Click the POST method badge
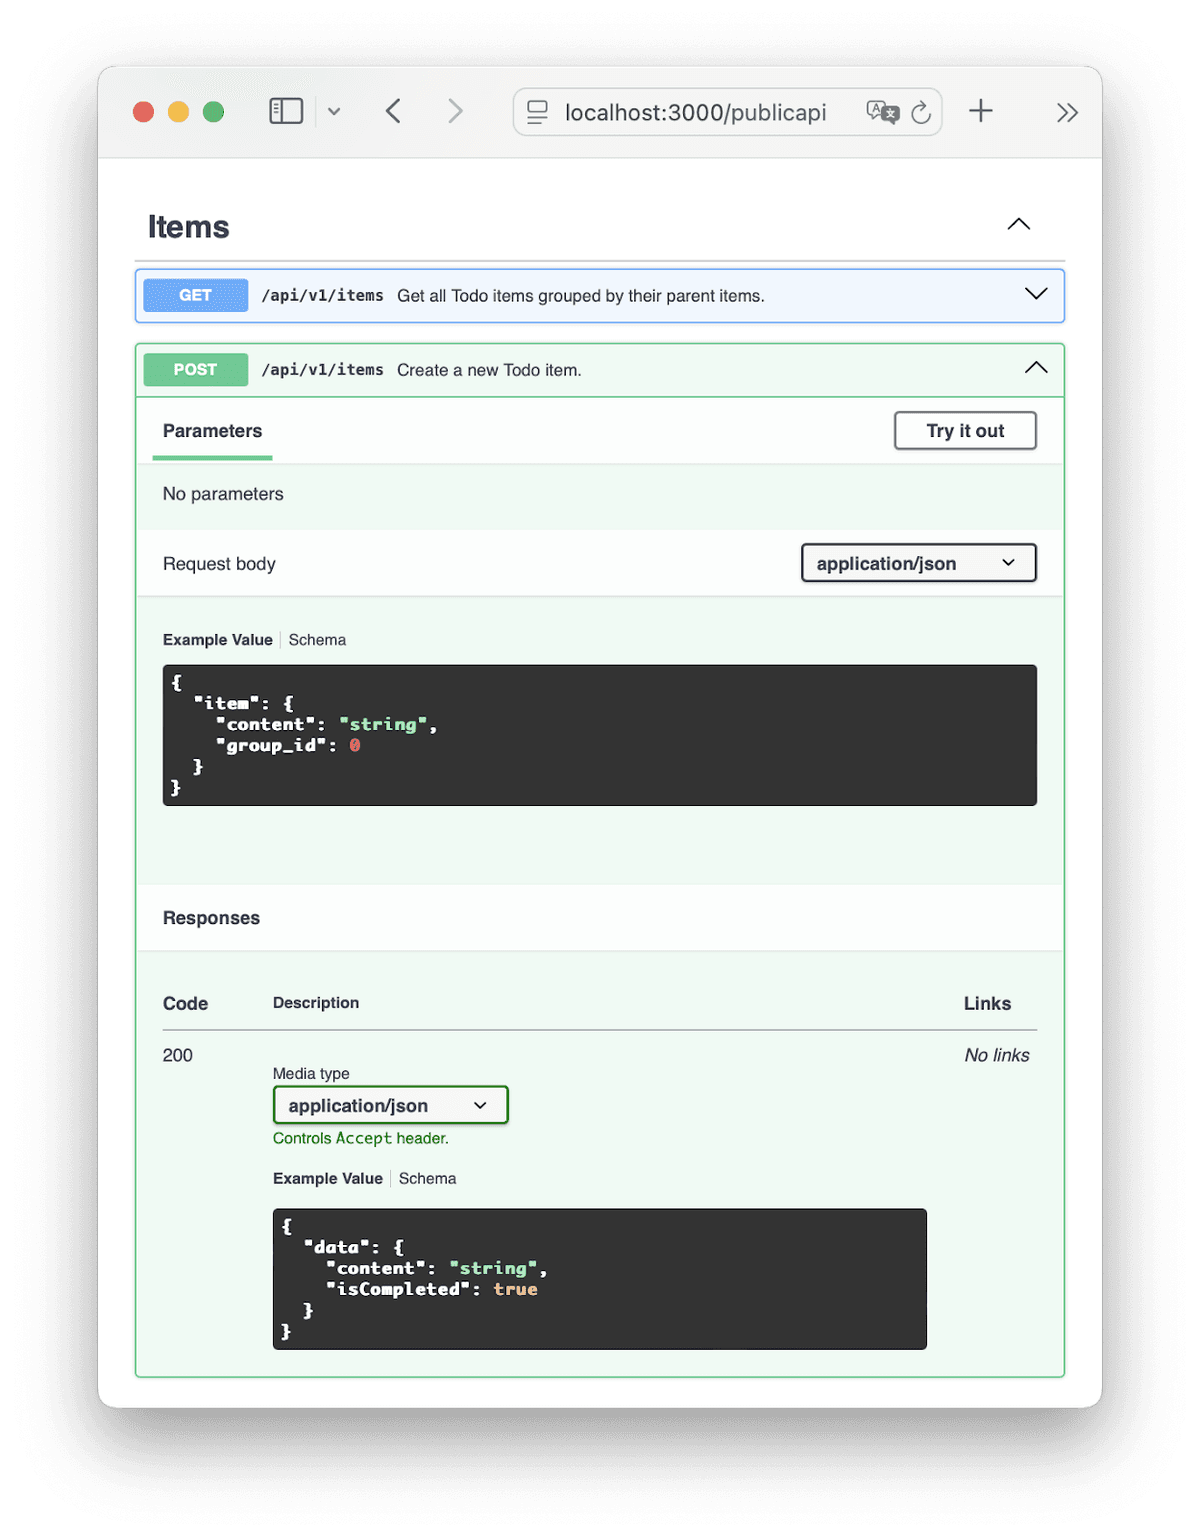 click(195, 368)
